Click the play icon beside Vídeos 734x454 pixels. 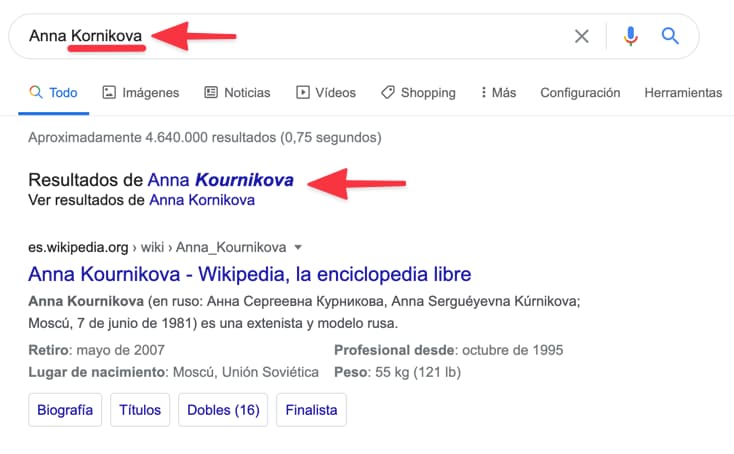(302, 92)
